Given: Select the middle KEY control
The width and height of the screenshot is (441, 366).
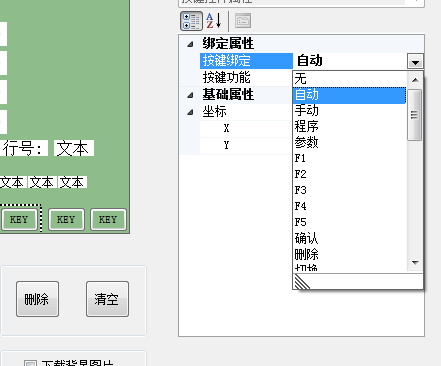Looking at the screenshot, I should 66,219.
